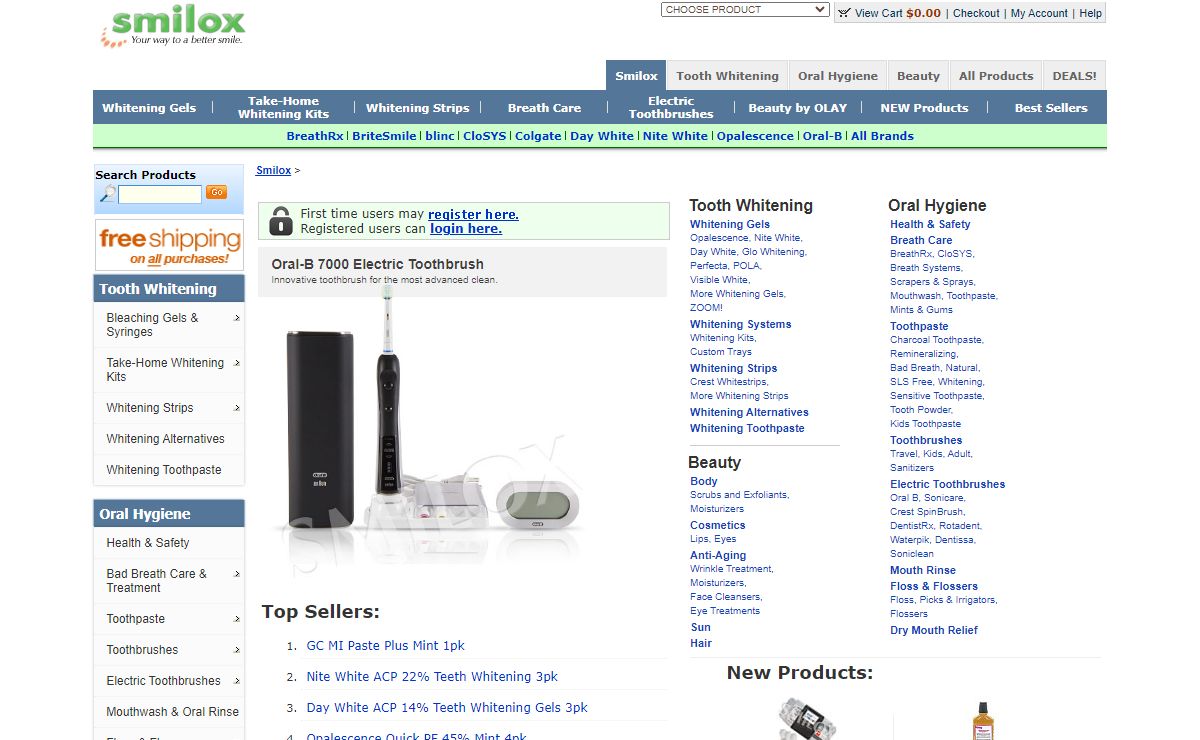Expand Bad Breath Care & Treatment arrow
1200x740 pixels.
pyautogui.click(x=237, y=574)
